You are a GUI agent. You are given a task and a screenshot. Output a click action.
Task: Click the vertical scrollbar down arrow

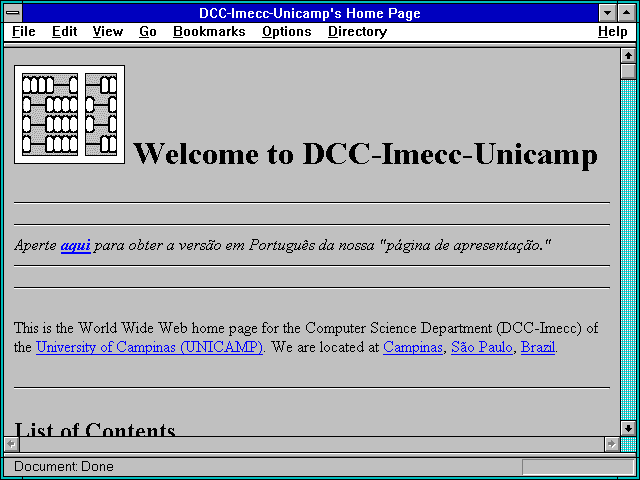coord(628,428)
